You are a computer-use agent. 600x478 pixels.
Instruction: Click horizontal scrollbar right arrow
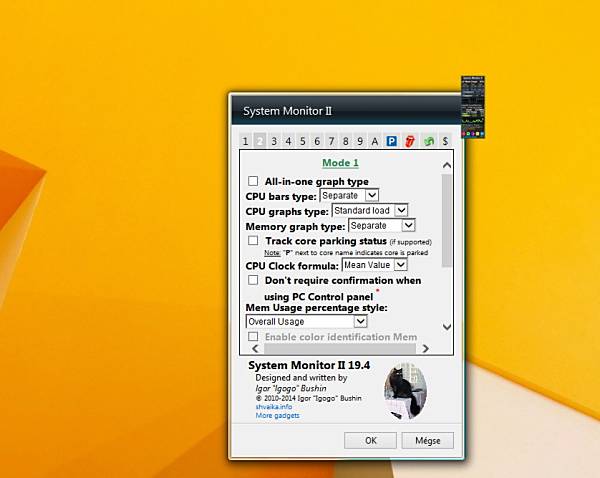pyautogui.click(x=425, y=349)
